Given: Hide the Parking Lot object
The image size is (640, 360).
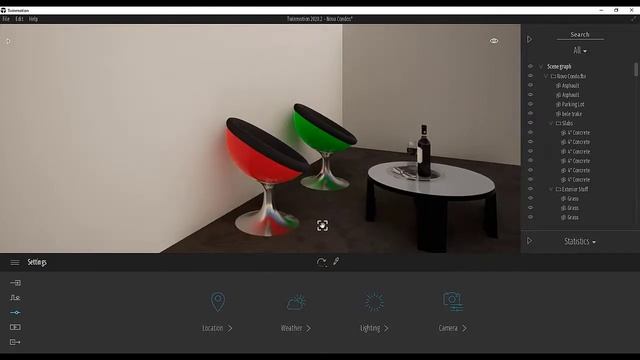Looking at the screenshot, I should pos(530,104).
